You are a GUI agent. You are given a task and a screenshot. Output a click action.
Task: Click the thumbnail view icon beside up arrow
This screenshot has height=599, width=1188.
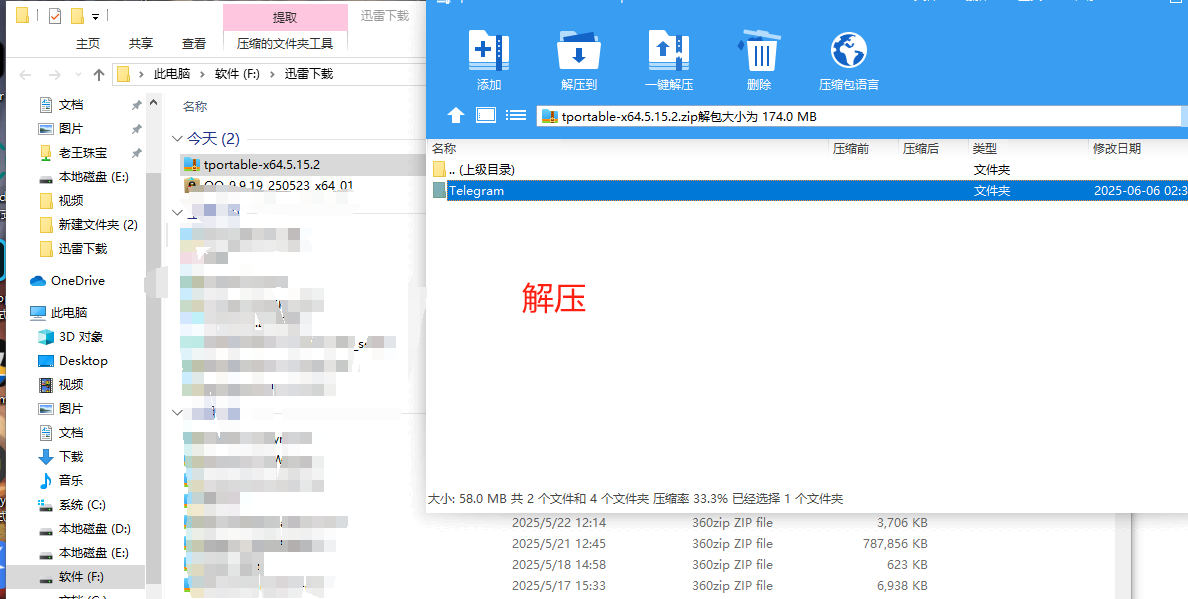(x=486, y=115)
